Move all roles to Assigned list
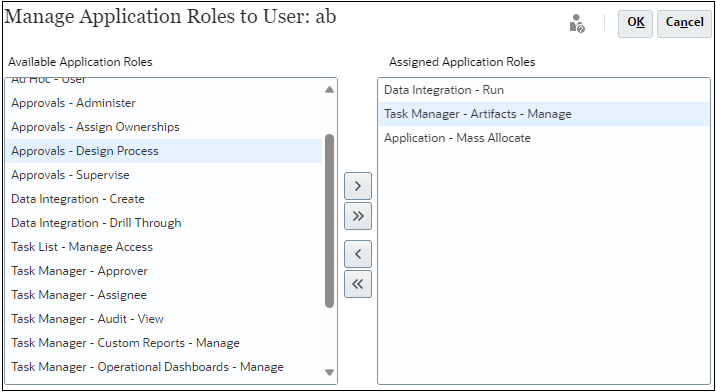The width and height of the screenshot is (717, 392). (358, 216)
